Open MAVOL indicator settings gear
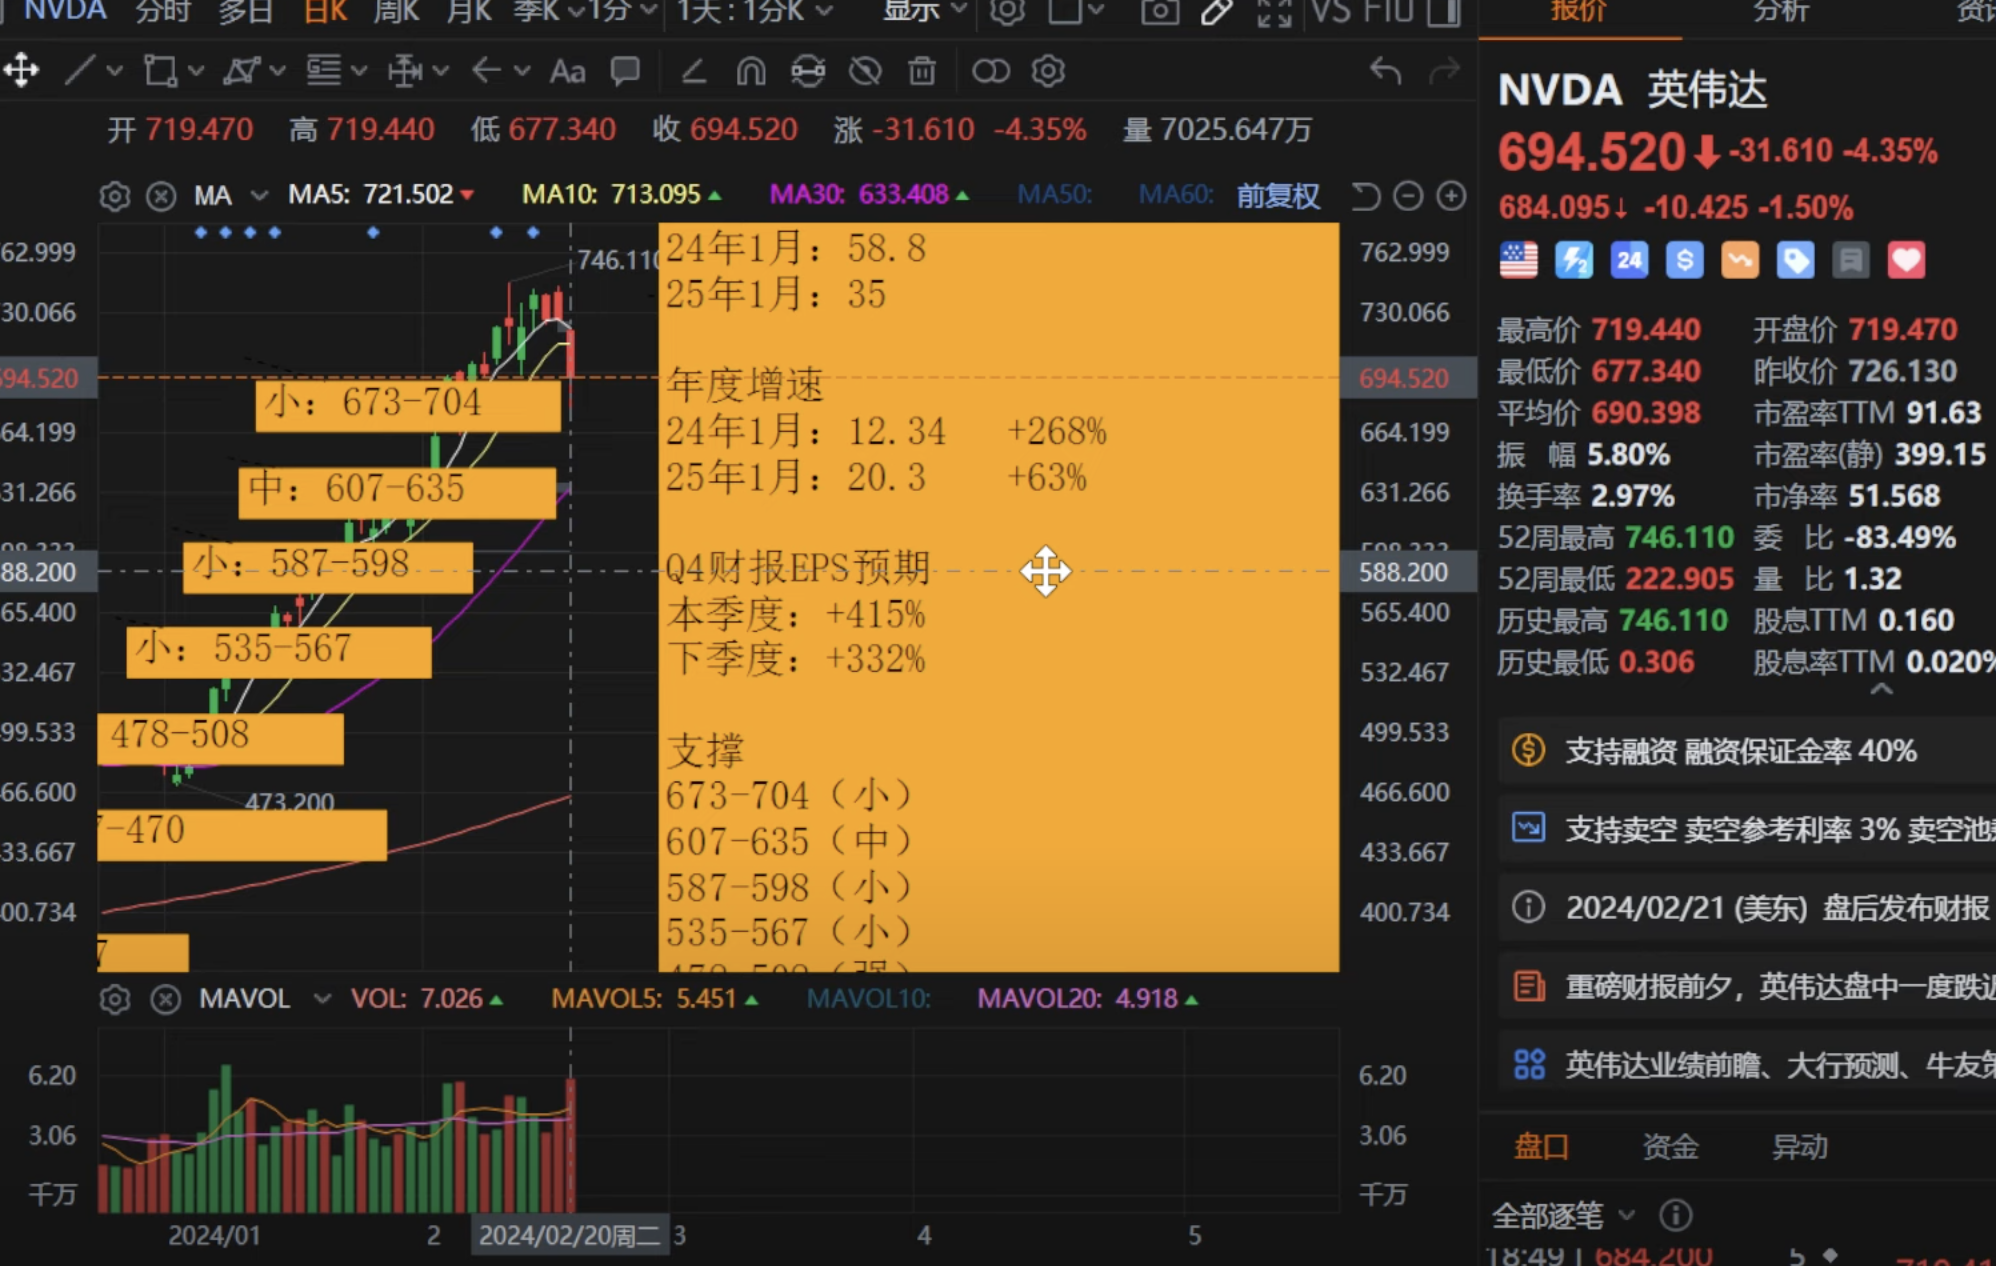1996x1266 pixels. pyautogui.click(x=115, y=999)
